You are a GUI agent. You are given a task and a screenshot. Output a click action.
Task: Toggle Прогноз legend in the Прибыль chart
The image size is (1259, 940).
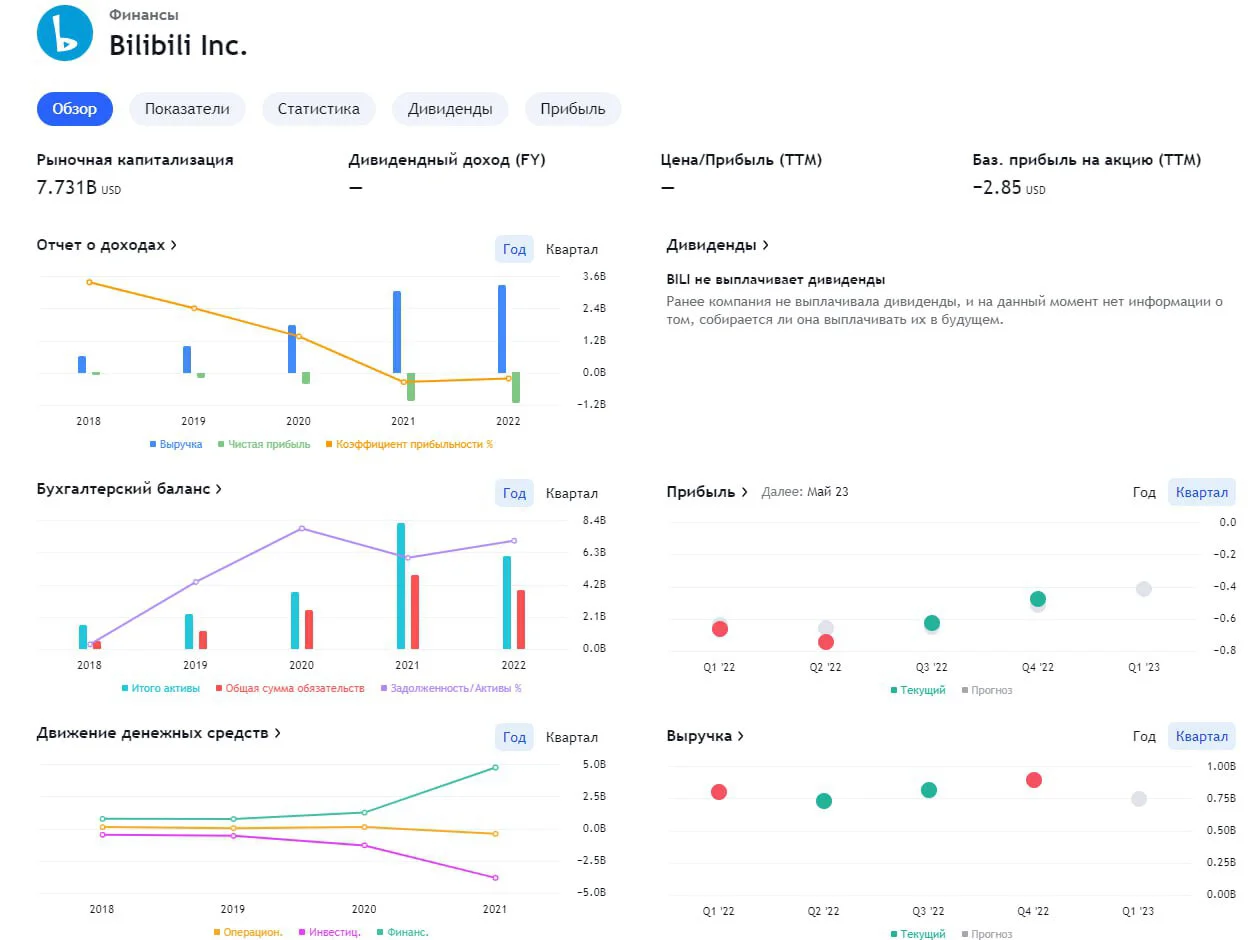986,690
